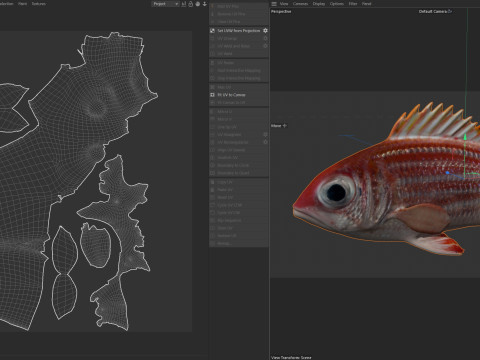Viewport: 480px width, 360px height.
Task: Open the viewport Filter menu
Action: 353,4
